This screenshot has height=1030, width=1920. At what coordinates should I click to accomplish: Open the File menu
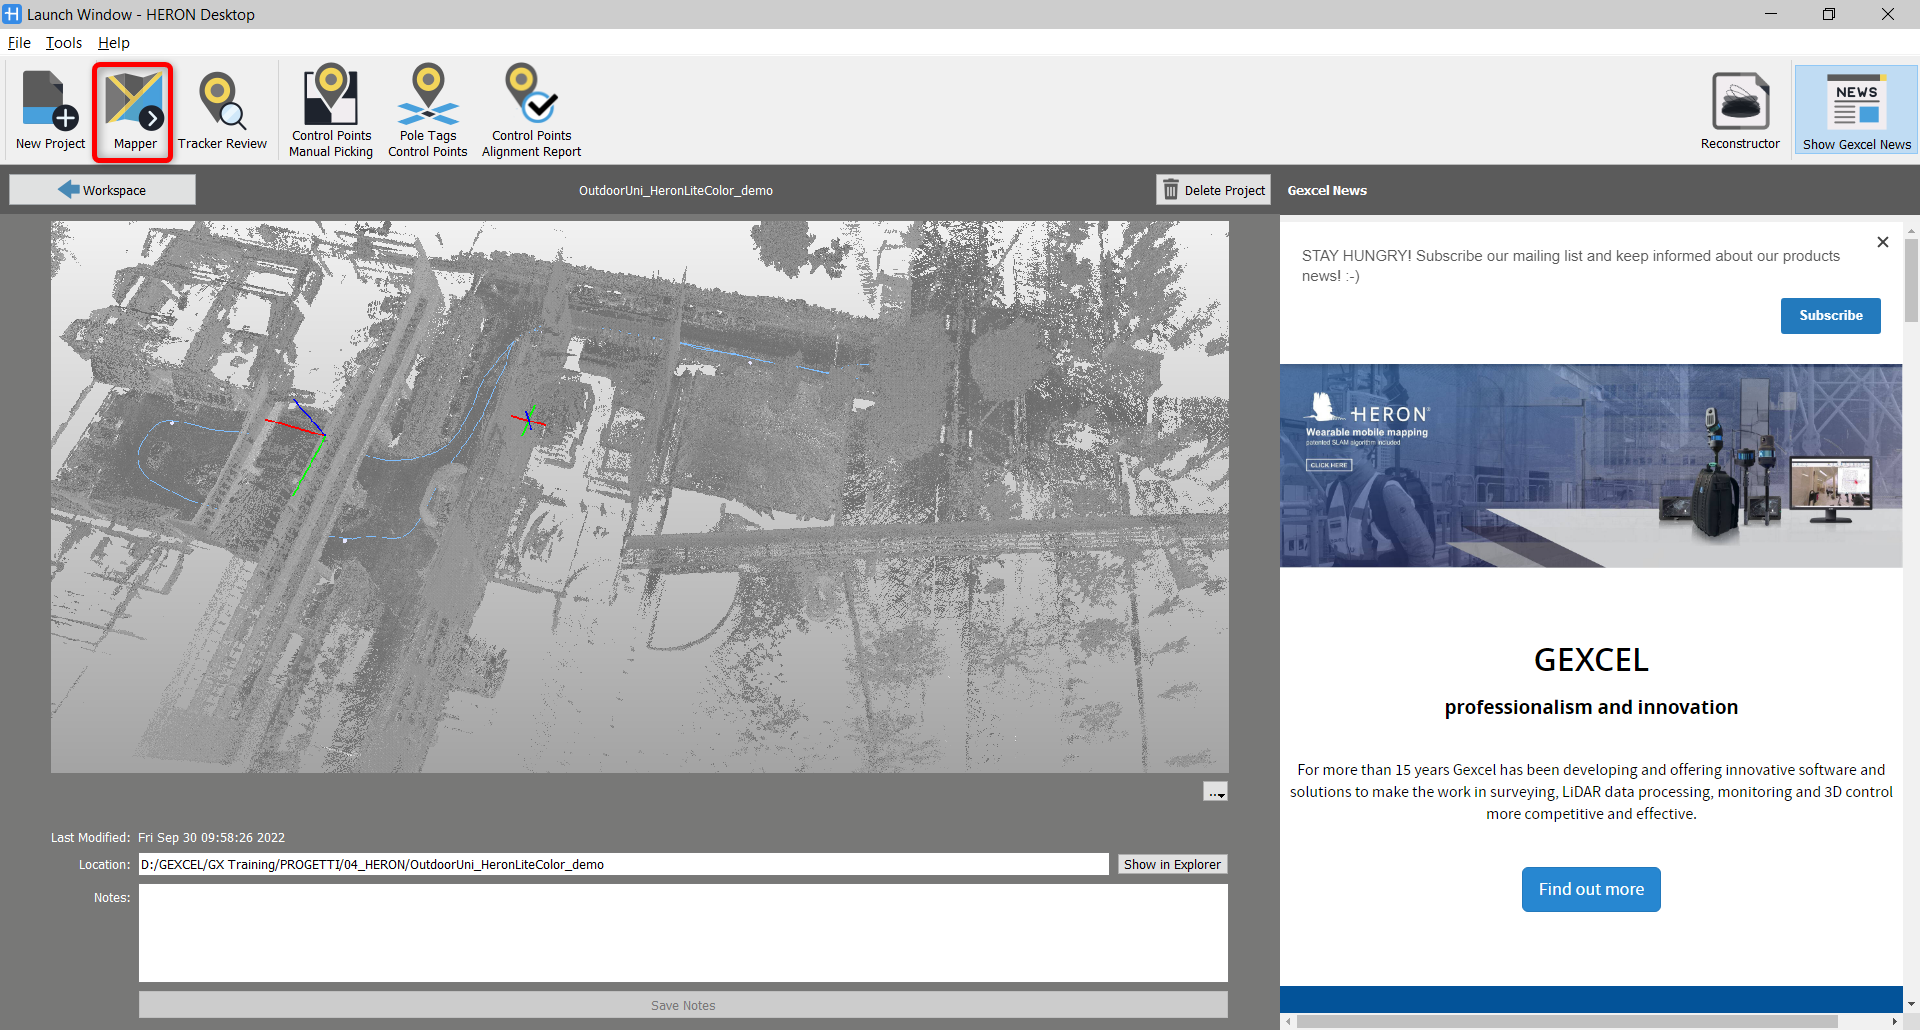[19, 43]
